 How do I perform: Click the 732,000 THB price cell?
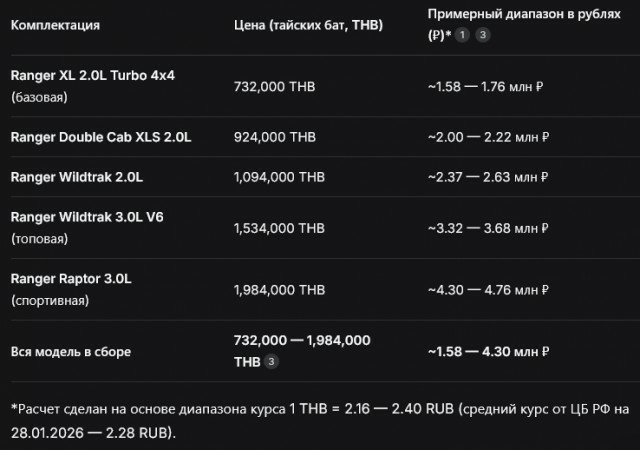[273, 87]
